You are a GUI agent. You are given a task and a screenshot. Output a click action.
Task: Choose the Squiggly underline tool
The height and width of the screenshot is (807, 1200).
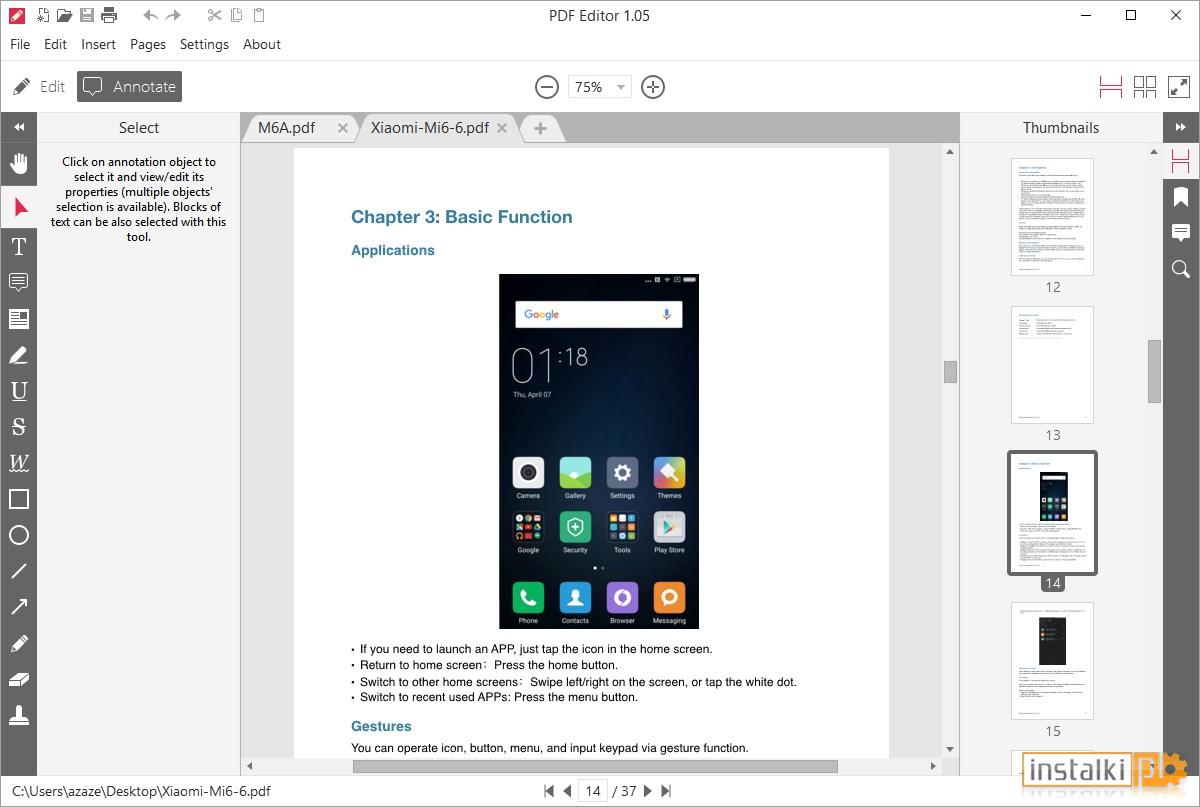(x=19, y=463)
